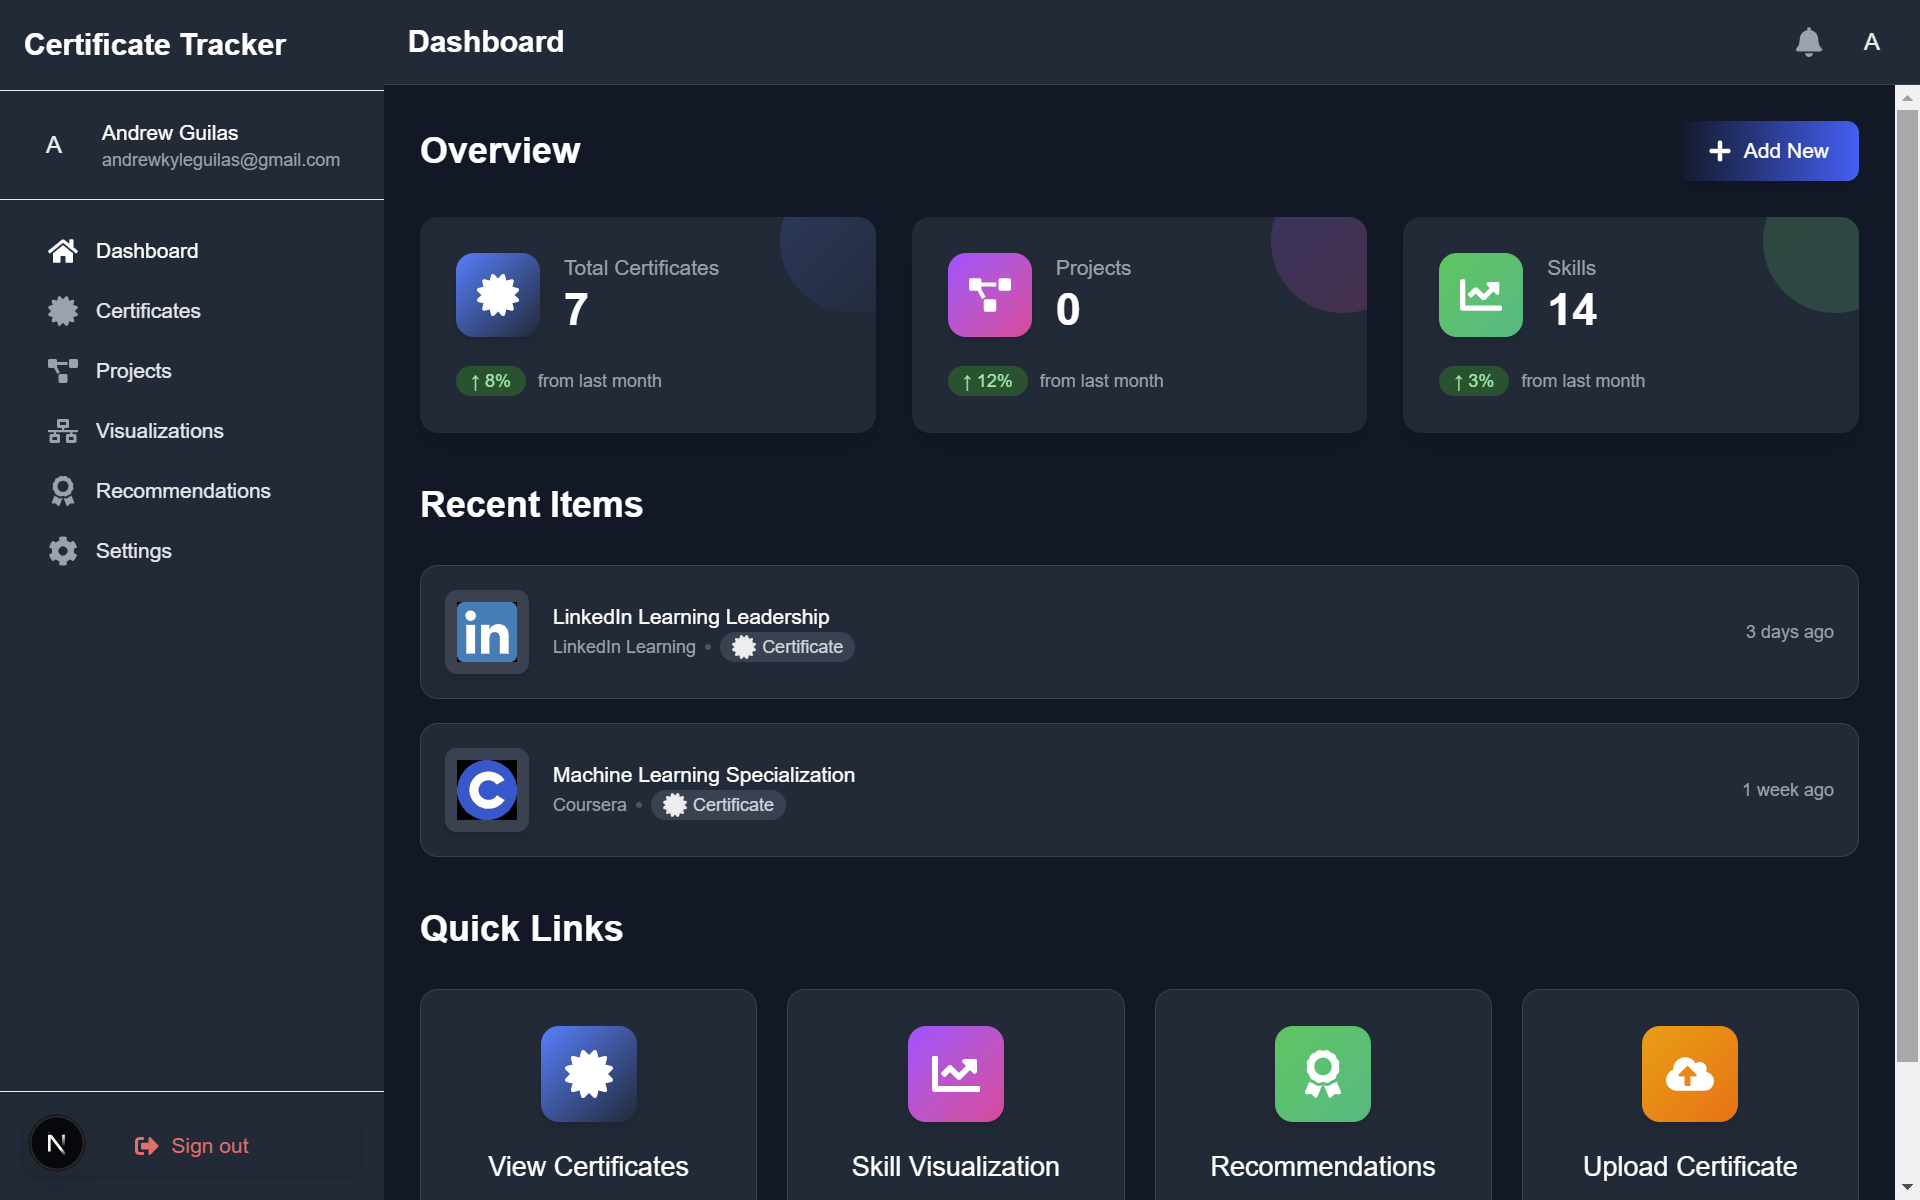Open the Upload Certificate cloud icon
The height and width of the screenshot is (1200, 1920).
1689,1074
